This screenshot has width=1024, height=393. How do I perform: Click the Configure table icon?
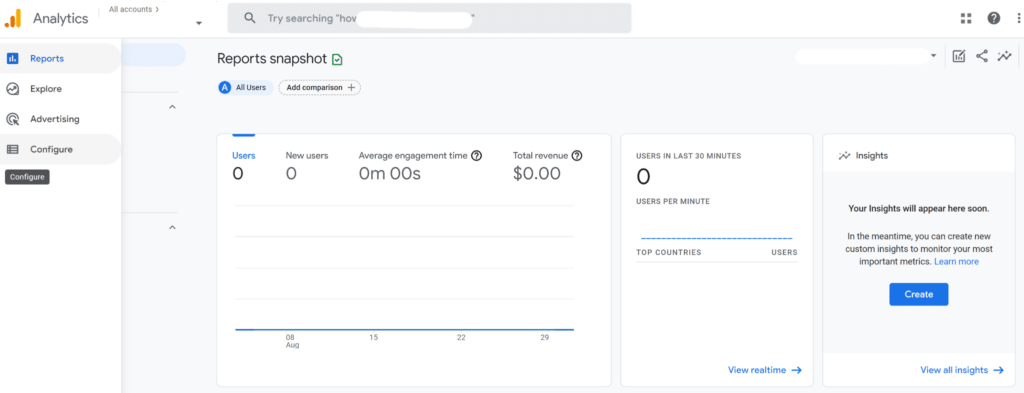coord(12,149)
